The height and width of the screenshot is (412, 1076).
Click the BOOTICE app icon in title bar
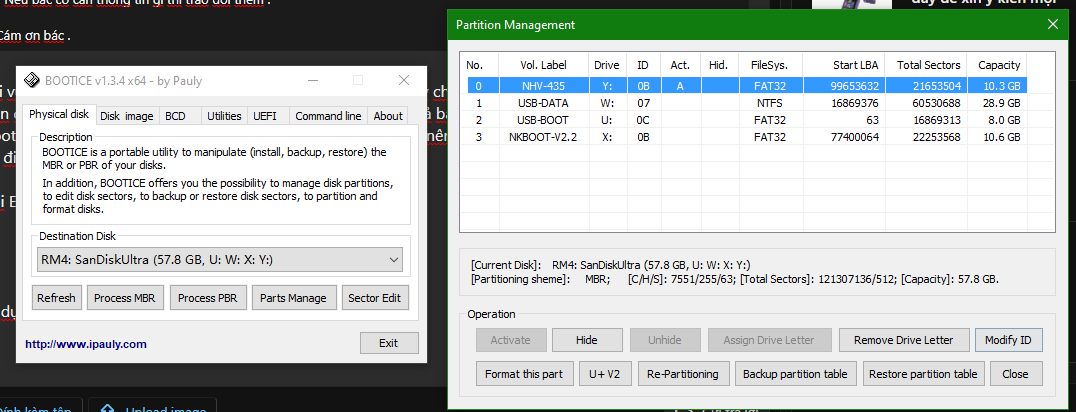point(32,80)
